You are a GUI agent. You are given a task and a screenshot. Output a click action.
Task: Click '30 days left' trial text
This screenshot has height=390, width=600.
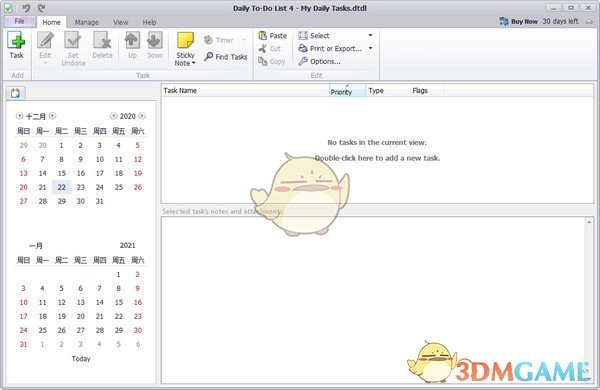click(x=560, y=21)
